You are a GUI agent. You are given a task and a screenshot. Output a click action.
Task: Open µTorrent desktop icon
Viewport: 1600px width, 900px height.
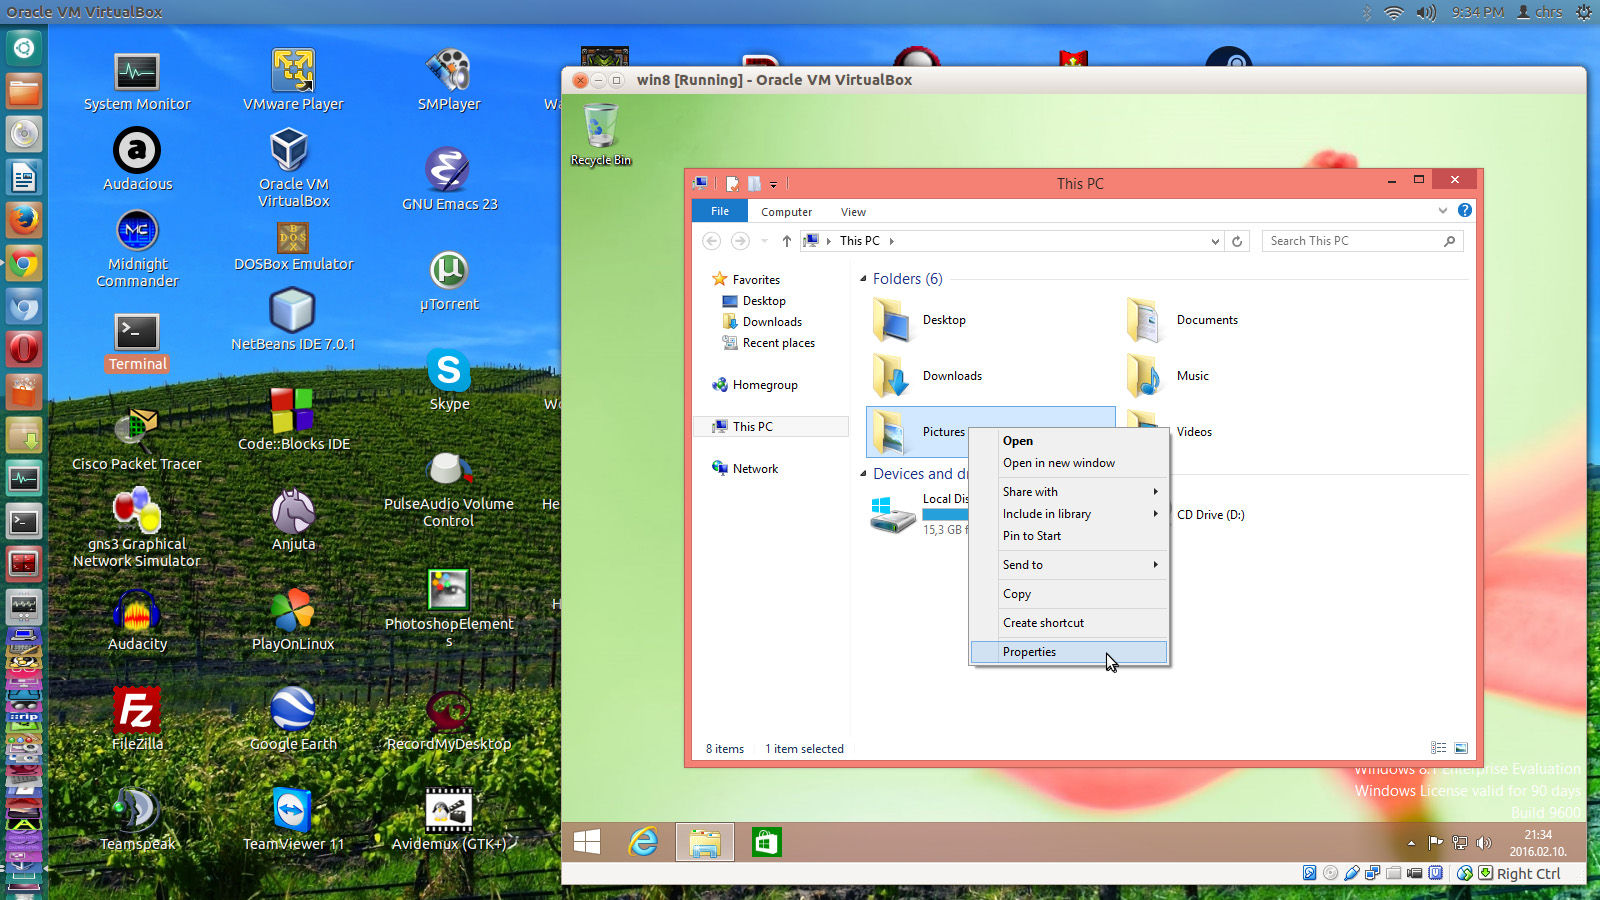tap(449, 282)
